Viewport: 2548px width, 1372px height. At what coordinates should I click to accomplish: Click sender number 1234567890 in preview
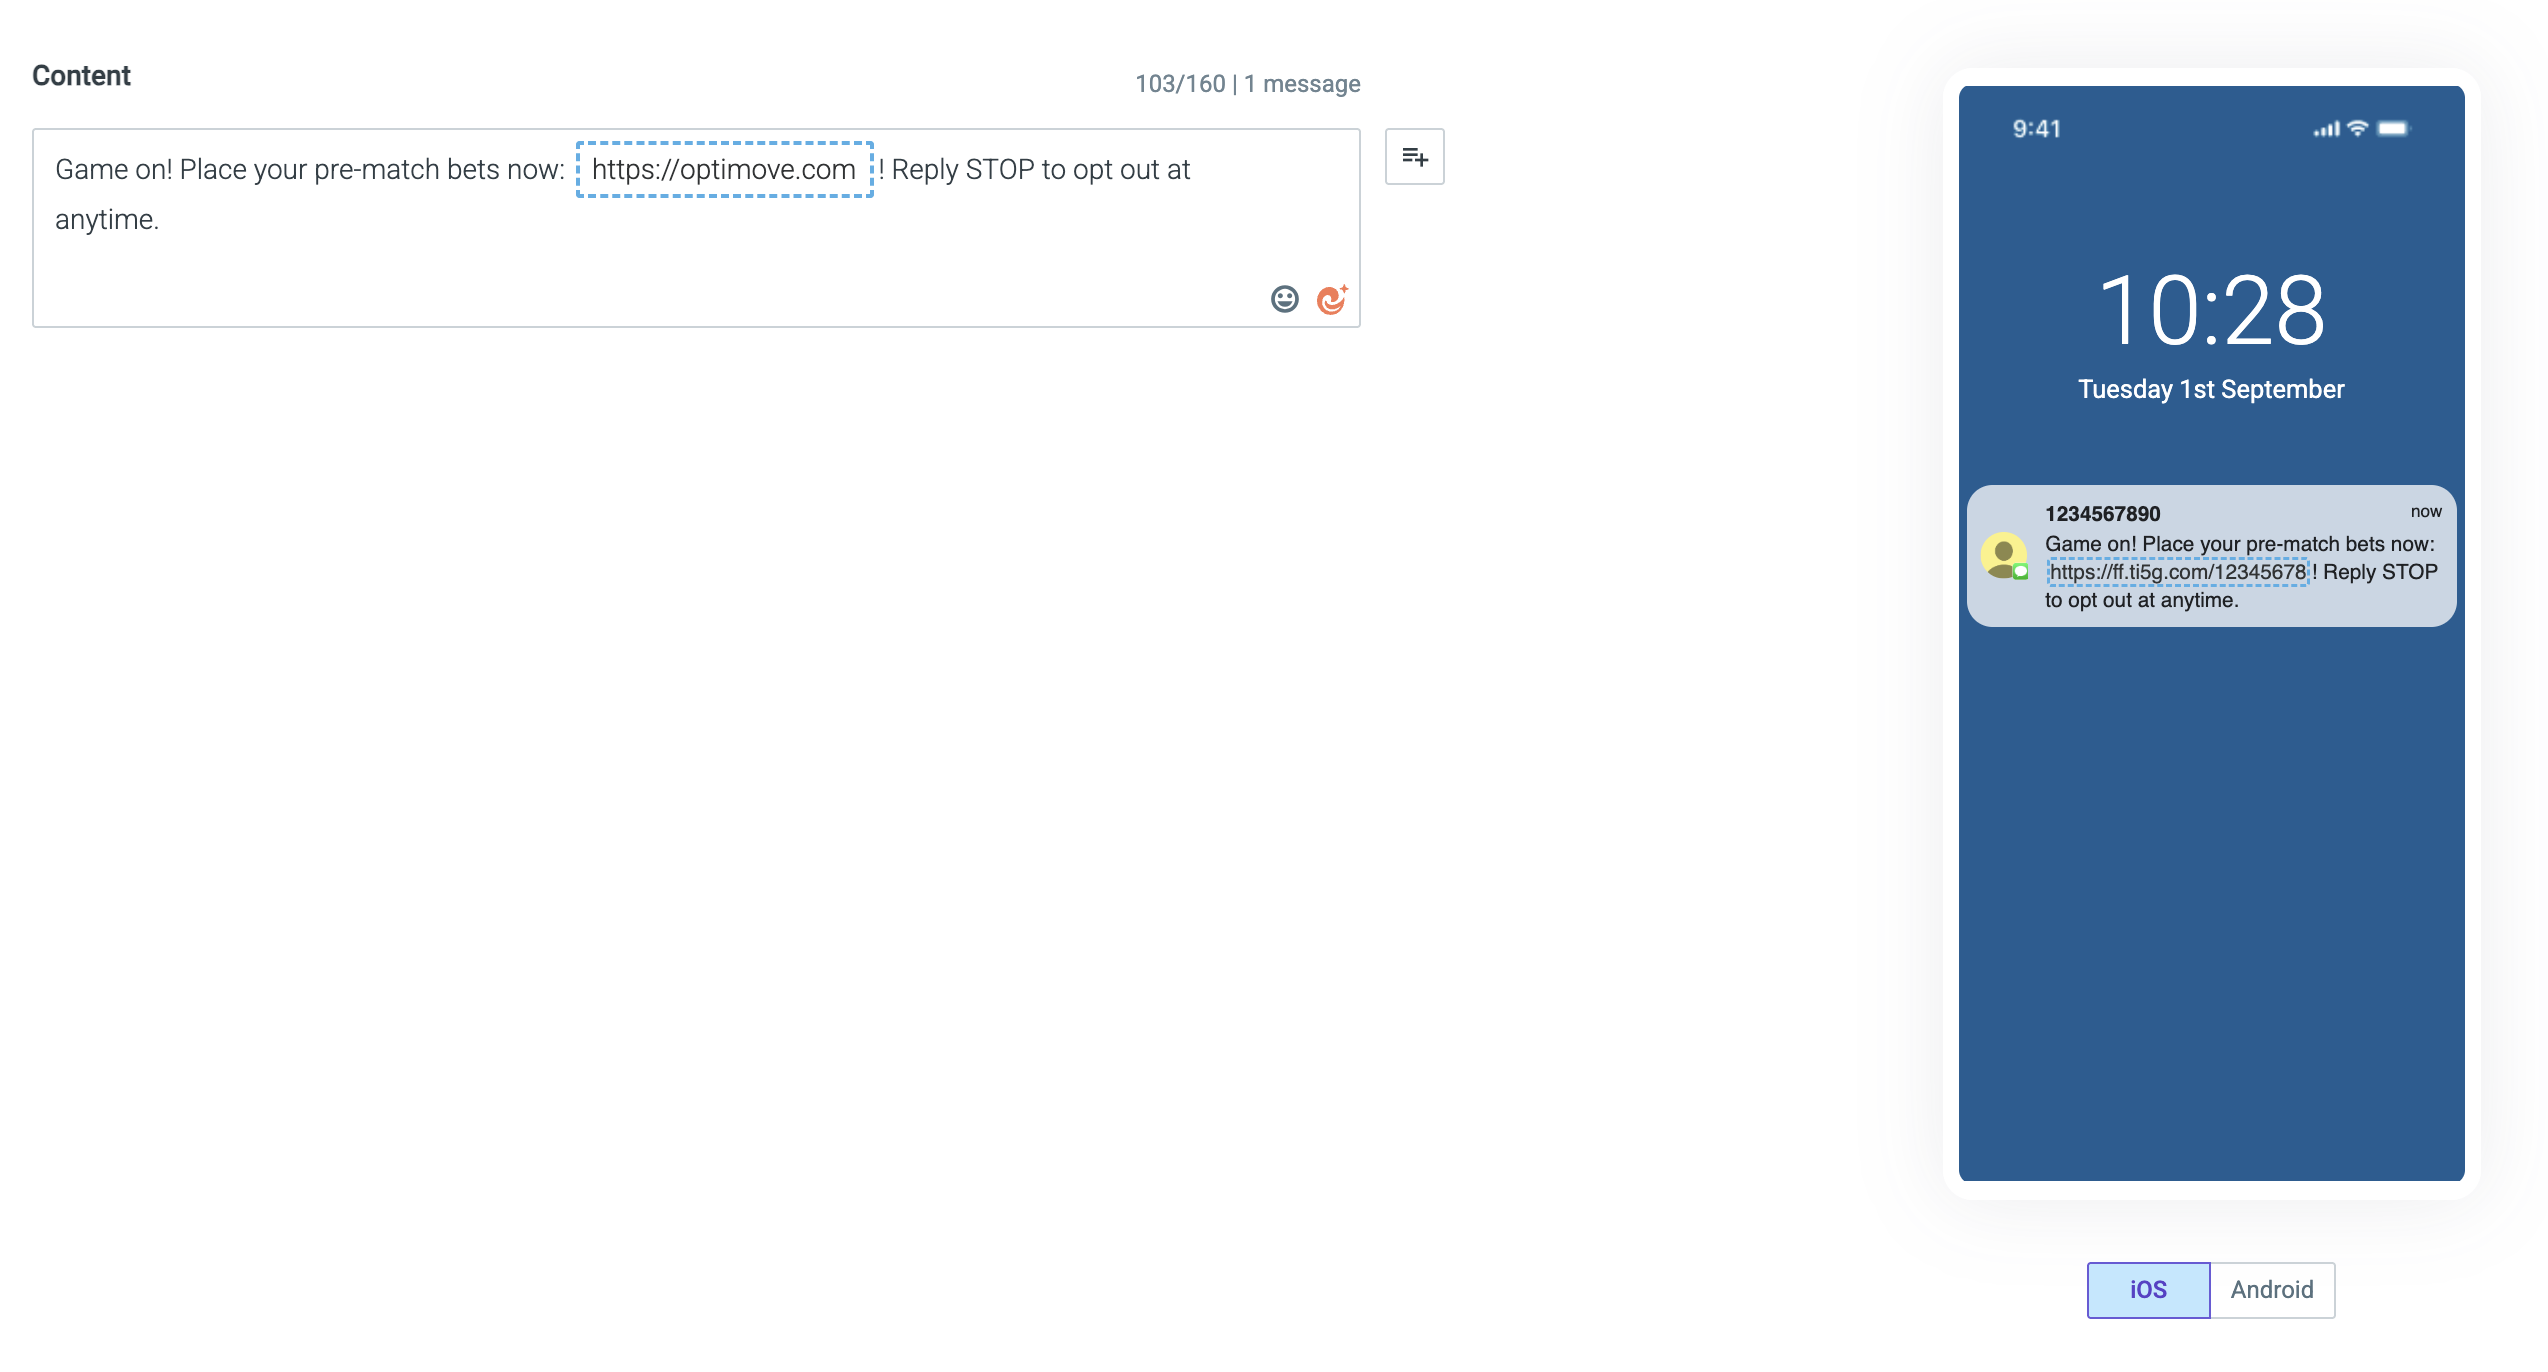[2102, 514]
